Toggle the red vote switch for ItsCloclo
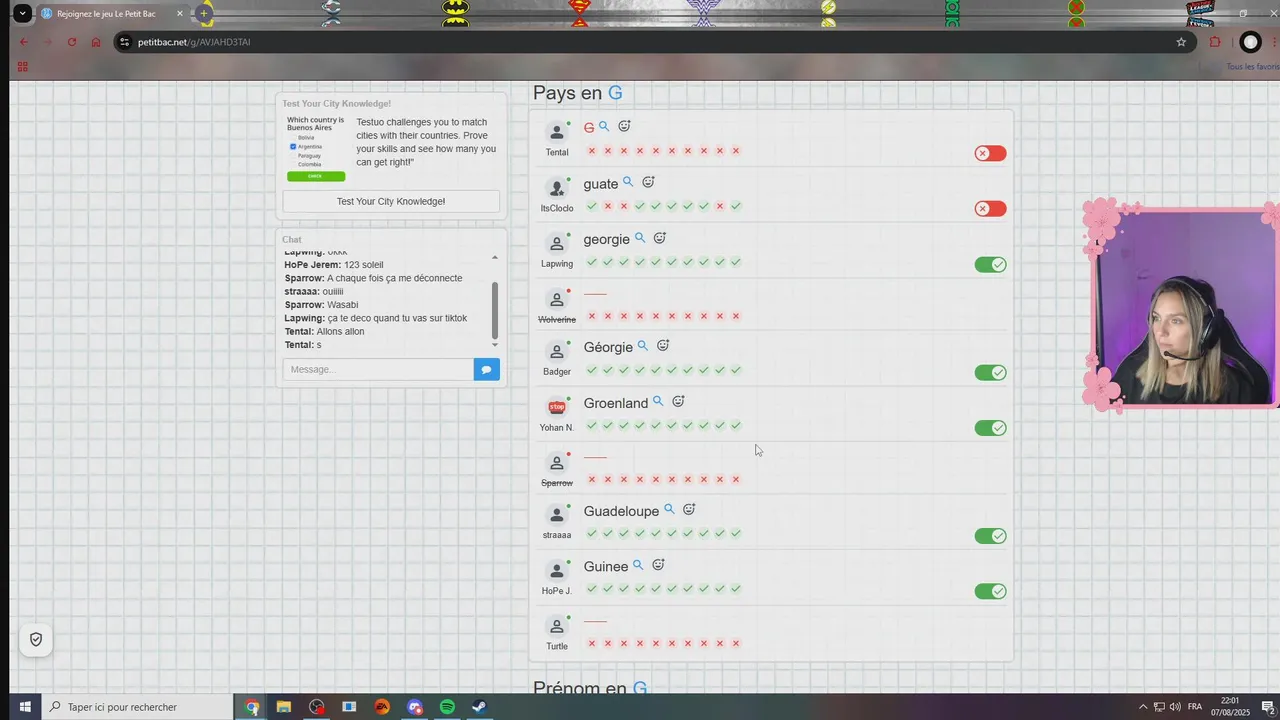Viewport: 1280px width, 720px height. tap(990, 208)
